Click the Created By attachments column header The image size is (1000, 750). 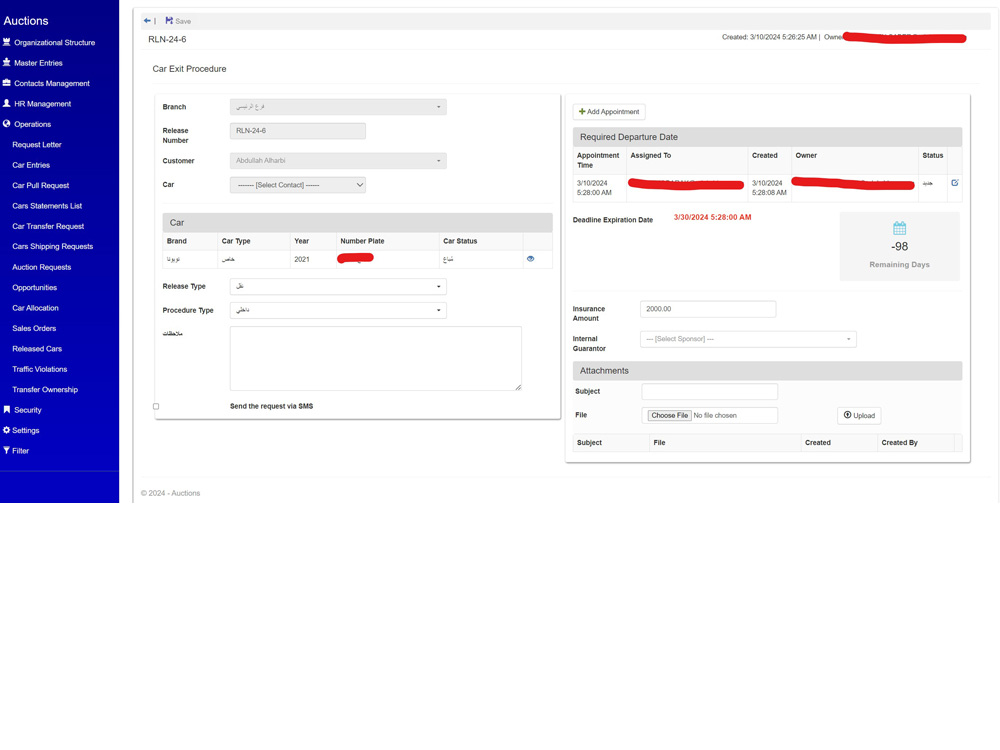[899, 443]
